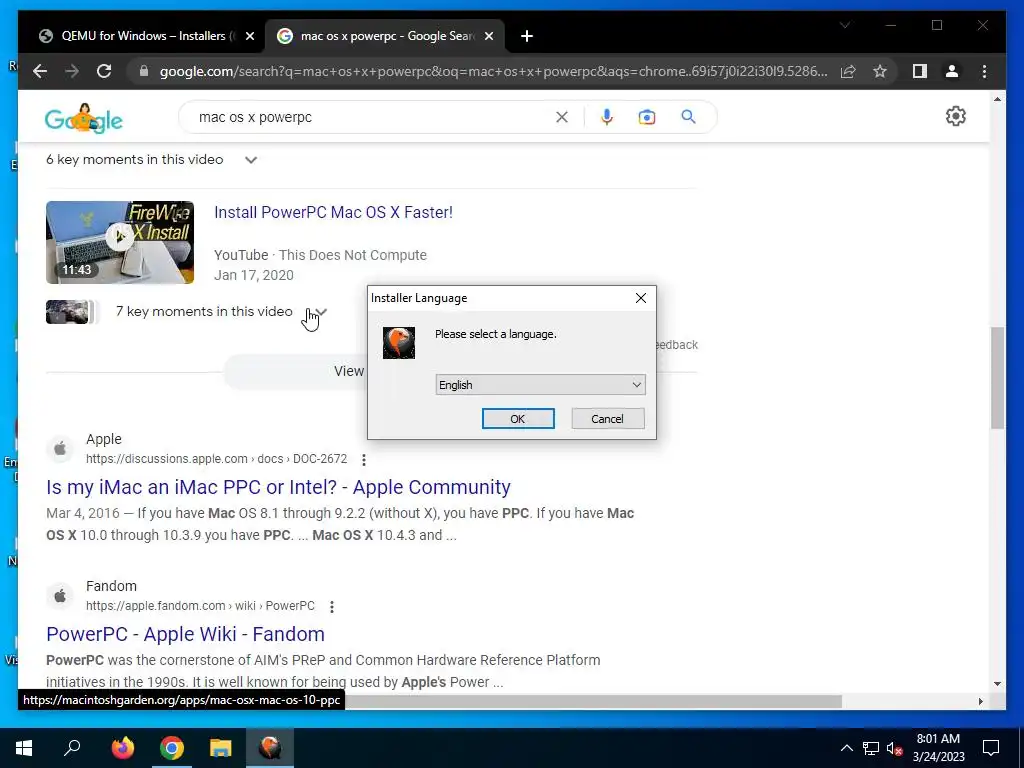Click the Google logo

pos(84,118)
